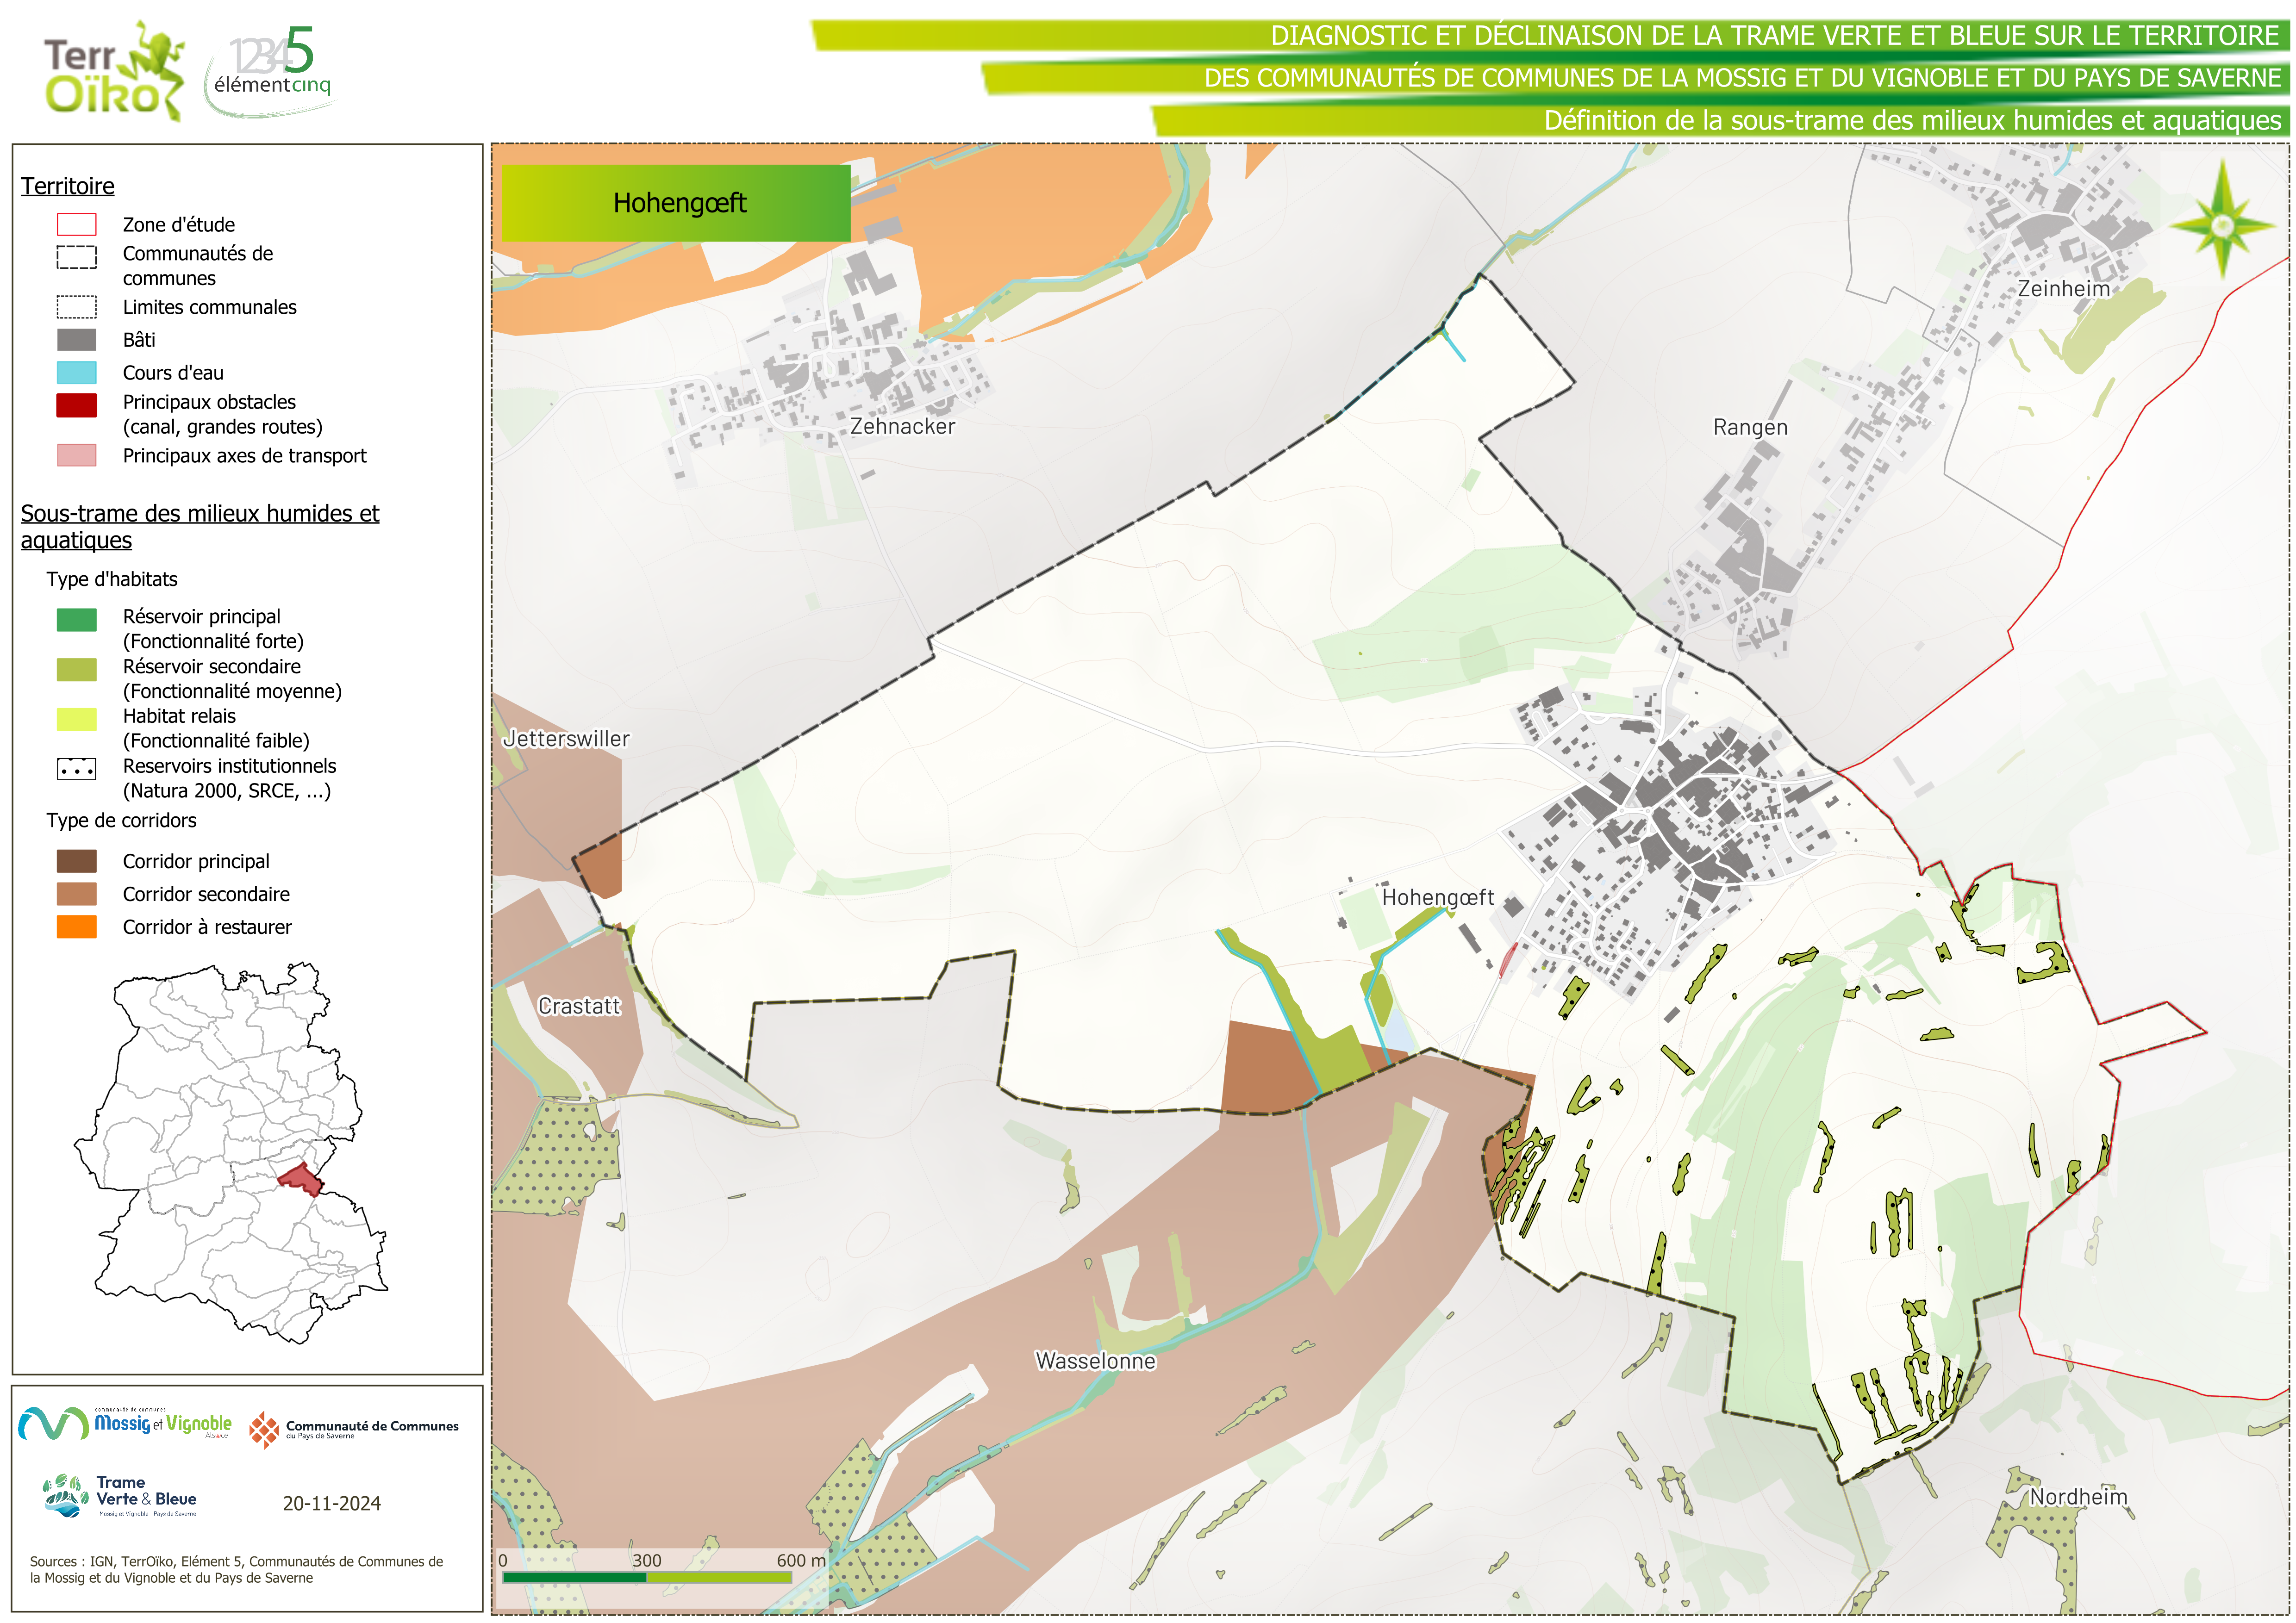Click the 20-11-2024 date text
Image resolution: width=2296 pixels, height=1623 pixels.
(331, 1503)
